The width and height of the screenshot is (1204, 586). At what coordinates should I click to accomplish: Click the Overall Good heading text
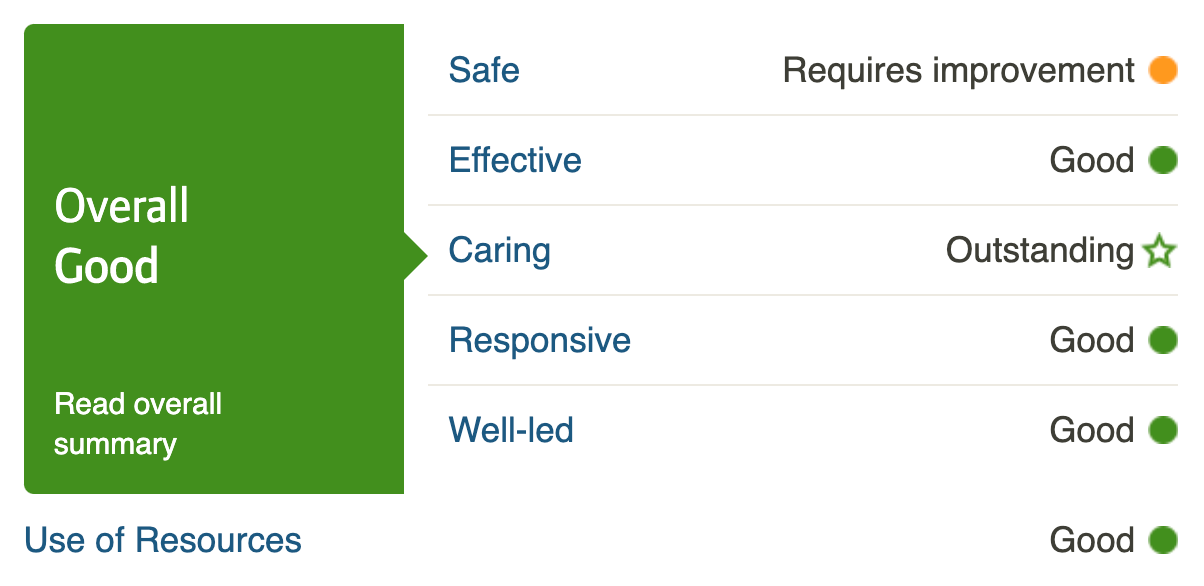pyautogui.click(x=121, y=236)
